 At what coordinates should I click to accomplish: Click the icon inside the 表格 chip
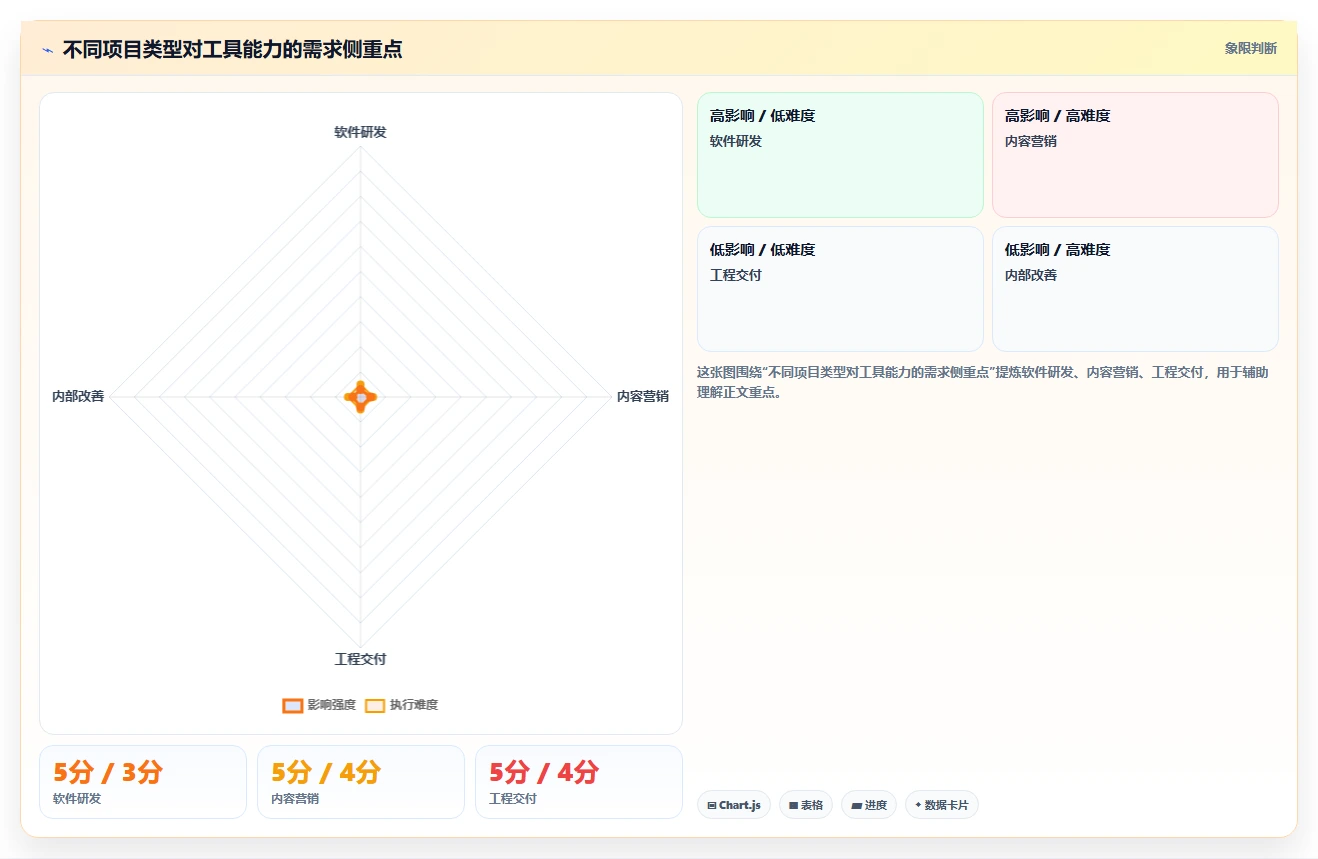(794, 805)
